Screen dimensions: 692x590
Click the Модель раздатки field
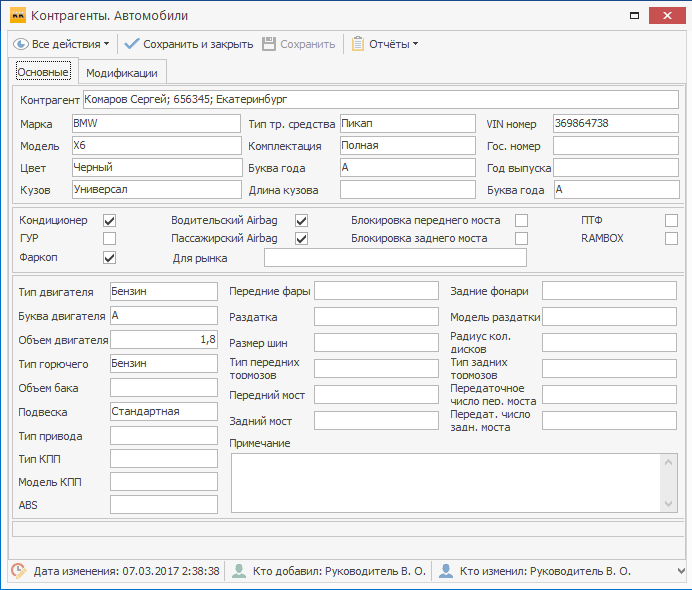pos(609,317)
